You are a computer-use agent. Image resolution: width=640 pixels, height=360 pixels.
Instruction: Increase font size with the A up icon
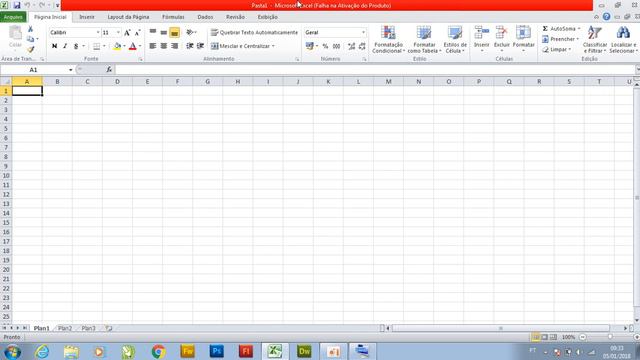[x=127, y=33]
